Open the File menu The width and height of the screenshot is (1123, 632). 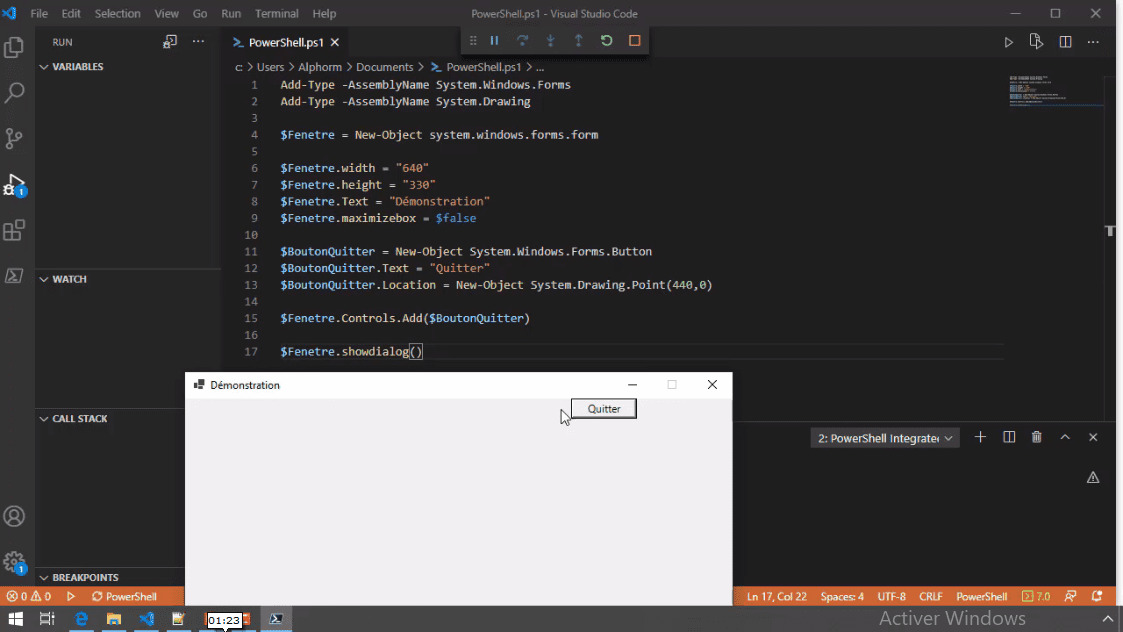39,14
